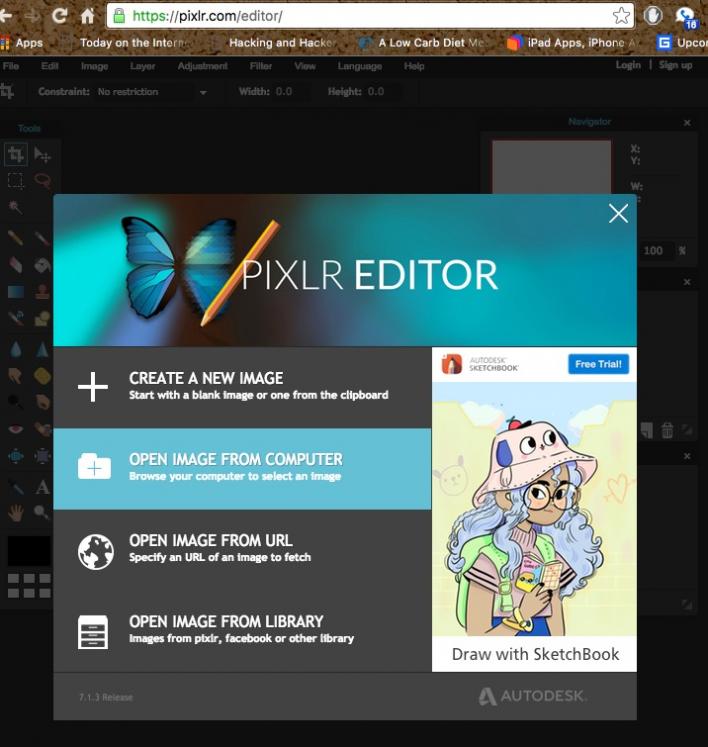The image size is (708, 747).
Task: Choose Open Image from Computer
Action: coord(242,469)
